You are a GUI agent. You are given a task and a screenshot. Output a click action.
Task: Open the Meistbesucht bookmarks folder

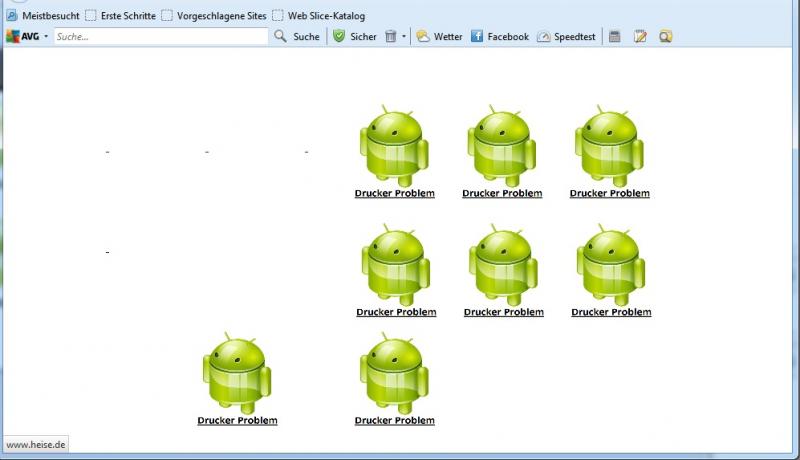click(43, 16)
